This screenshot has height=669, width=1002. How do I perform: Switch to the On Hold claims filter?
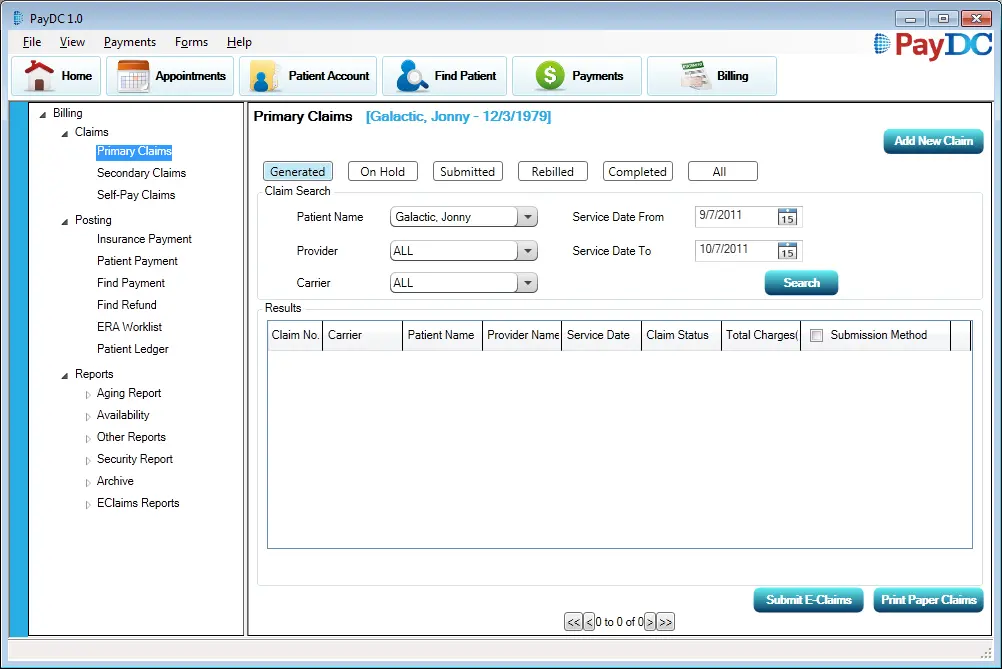(382, 171)
